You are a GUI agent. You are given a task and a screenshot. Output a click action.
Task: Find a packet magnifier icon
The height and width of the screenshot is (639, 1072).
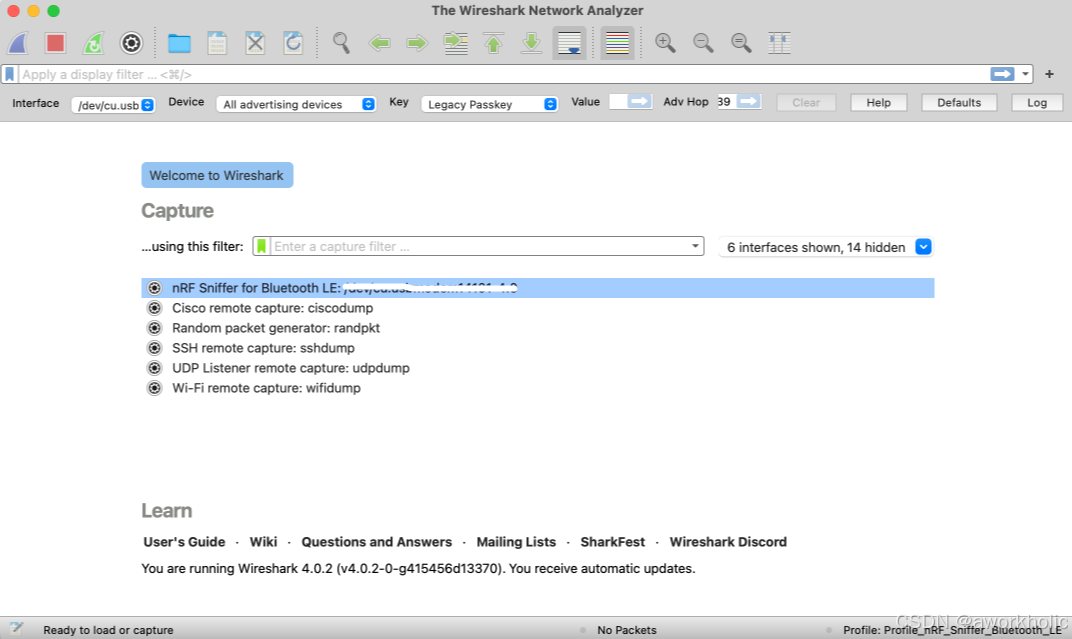(x=341, y=43)
